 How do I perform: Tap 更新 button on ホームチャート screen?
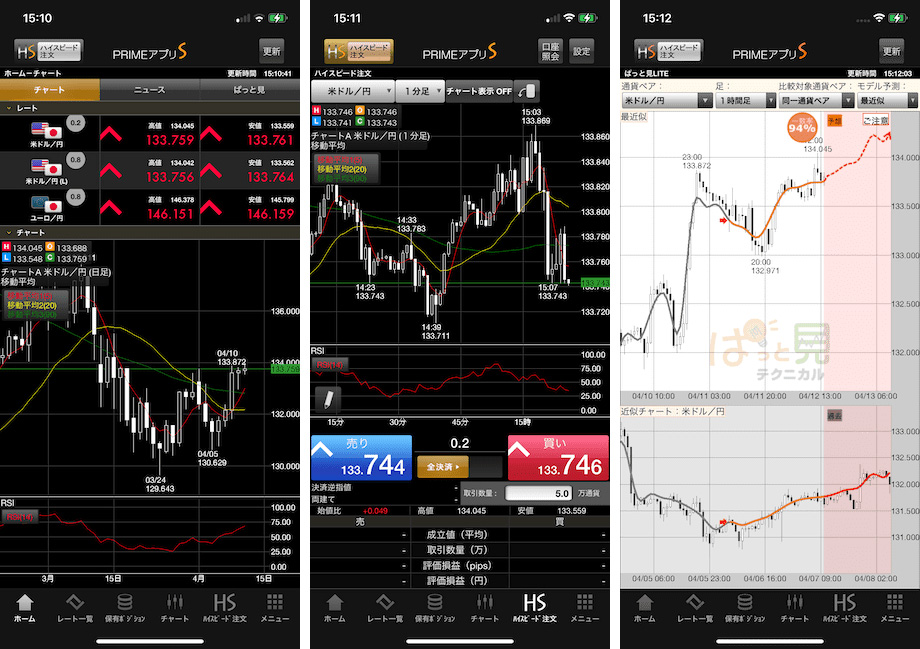pyautogui.click(x=272, y=51)
